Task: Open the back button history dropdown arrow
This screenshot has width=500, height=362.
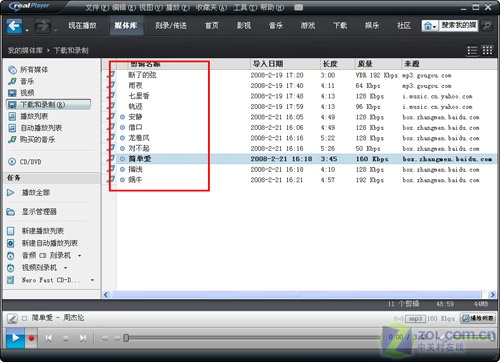Action: [27, 31]
